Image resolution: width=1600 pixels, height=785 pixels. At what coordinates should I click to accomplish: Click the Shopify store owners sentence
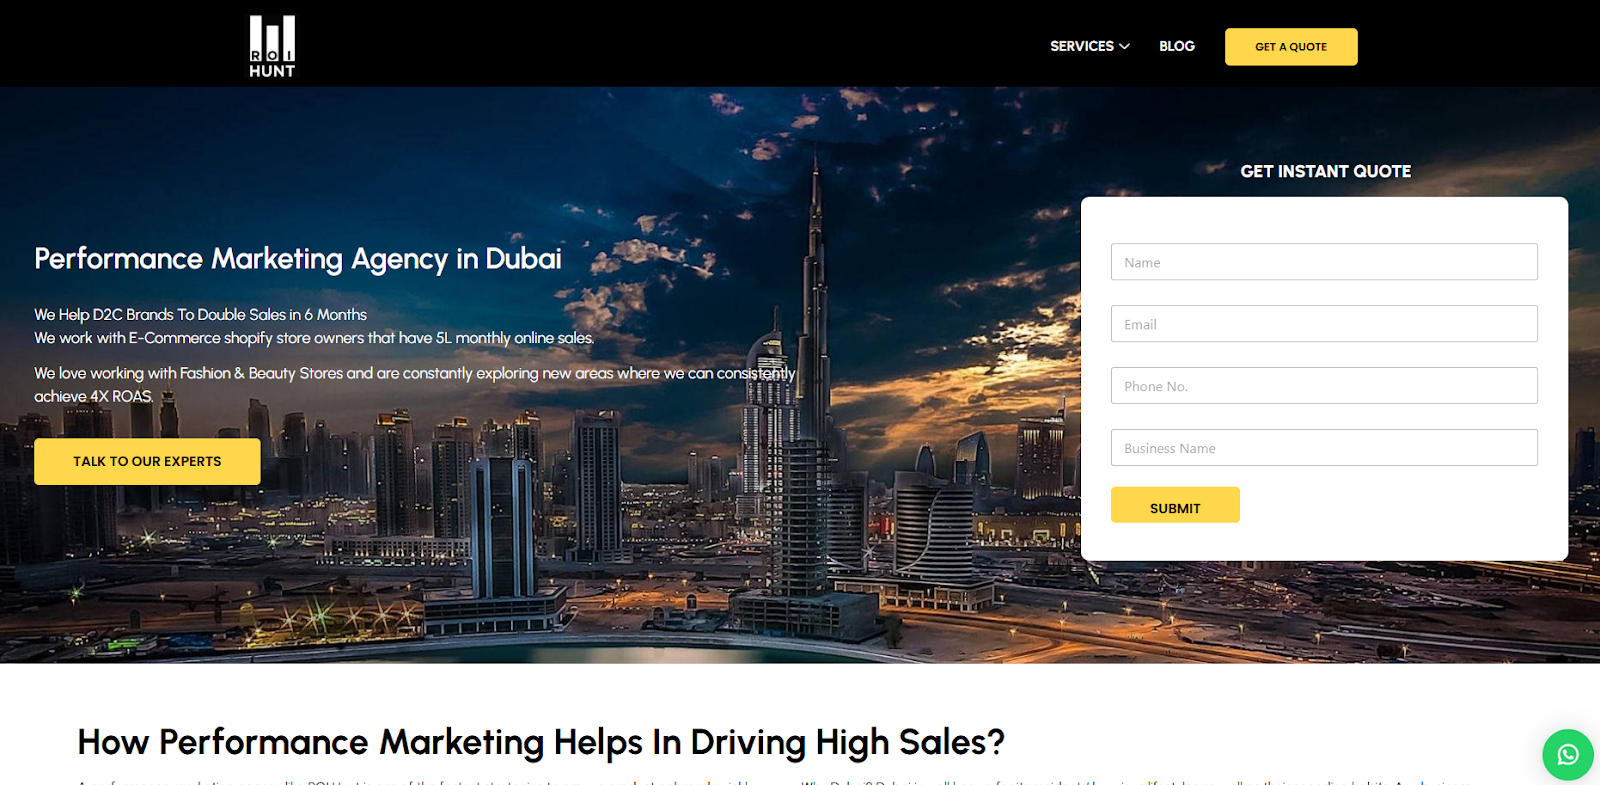point(314,338)
